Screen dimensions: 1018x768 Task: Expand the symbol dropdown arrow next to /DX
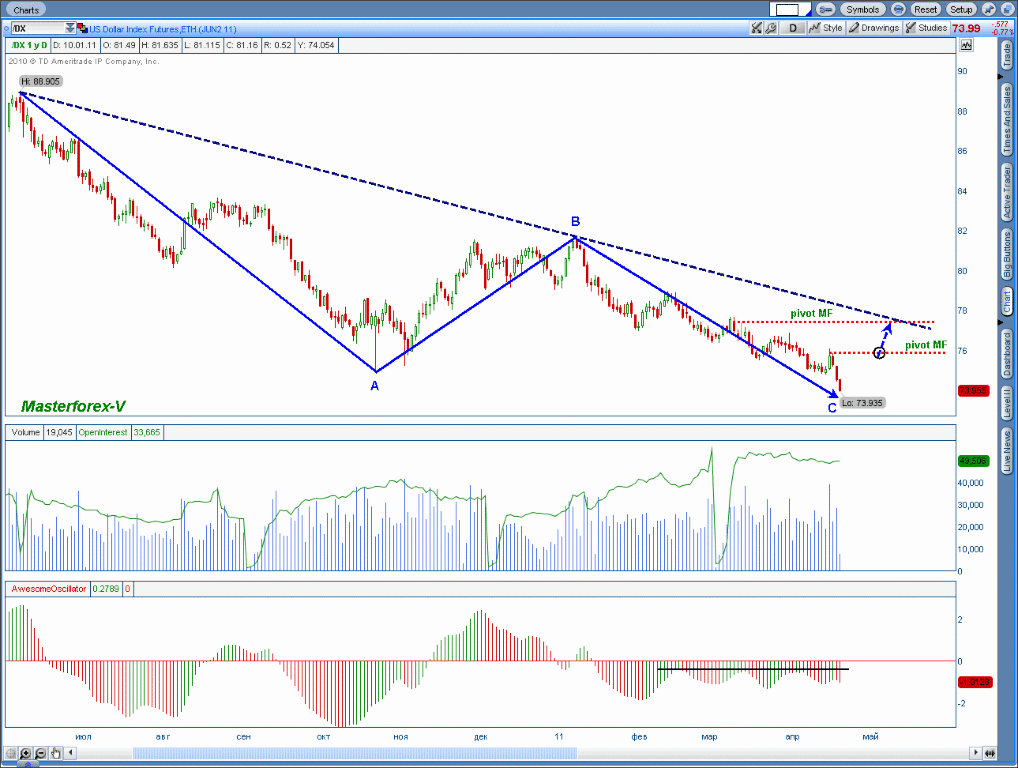70,29
